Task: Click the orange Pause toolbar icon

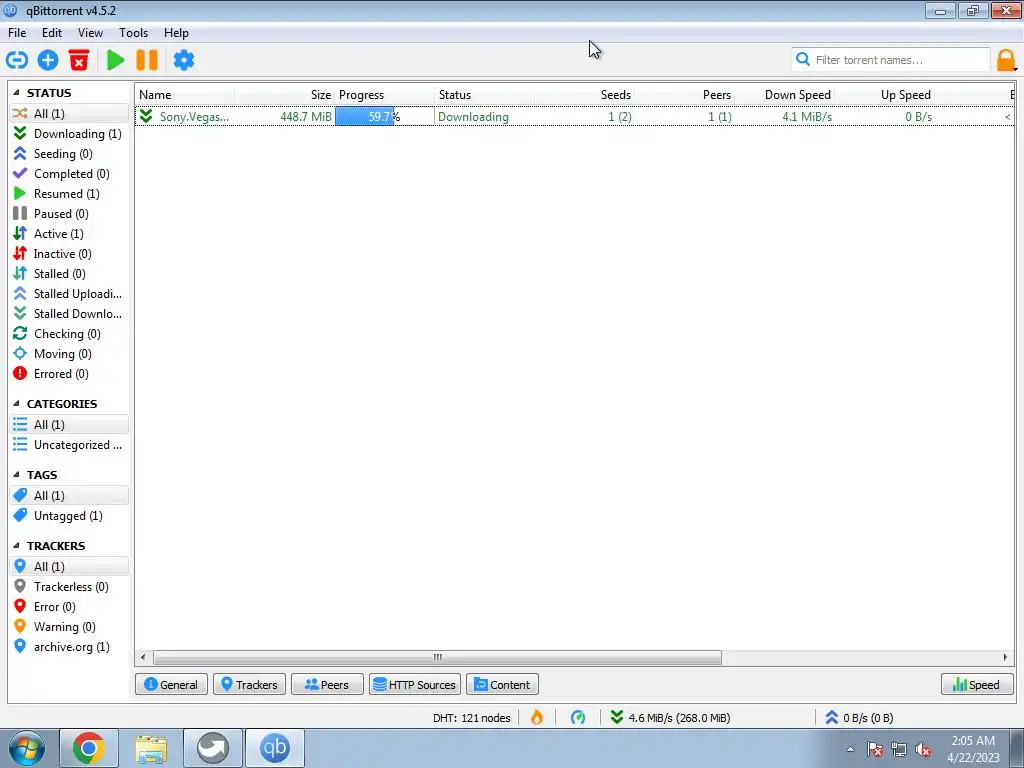Action: click(147, 60)
